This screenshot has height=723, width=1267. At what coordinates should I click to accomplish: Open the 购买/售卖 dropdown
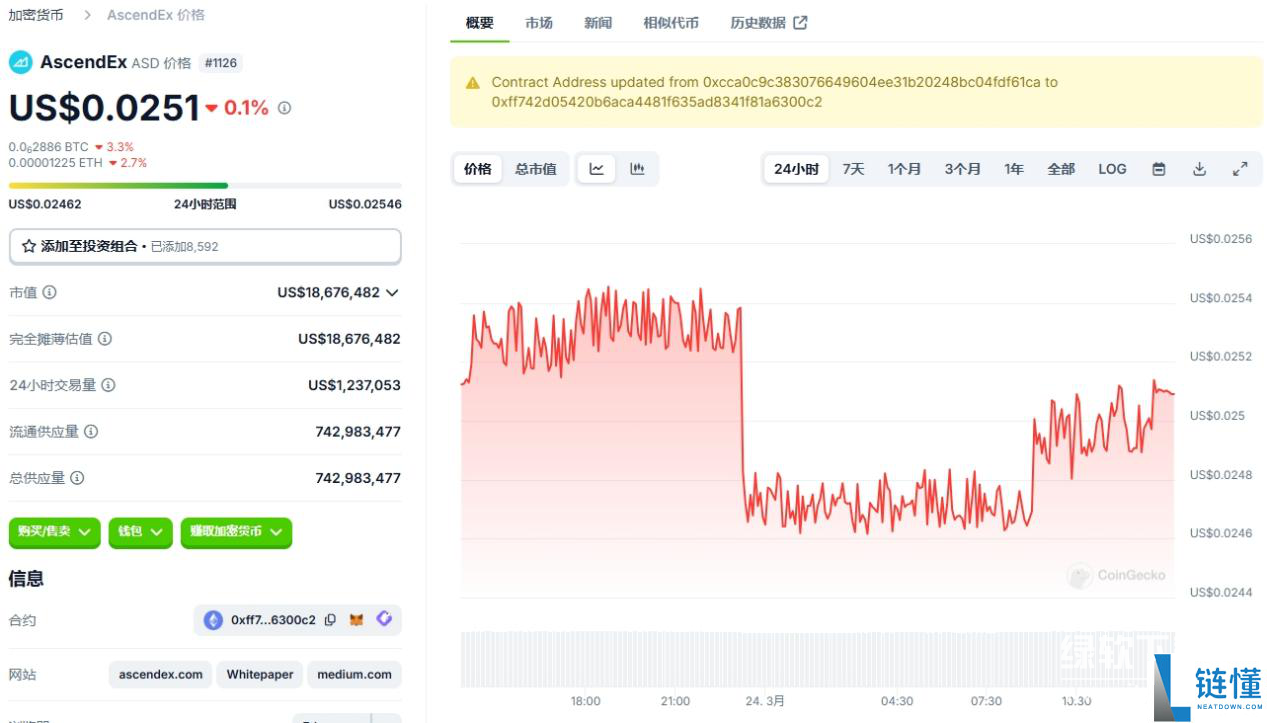(x=55, y=532)
